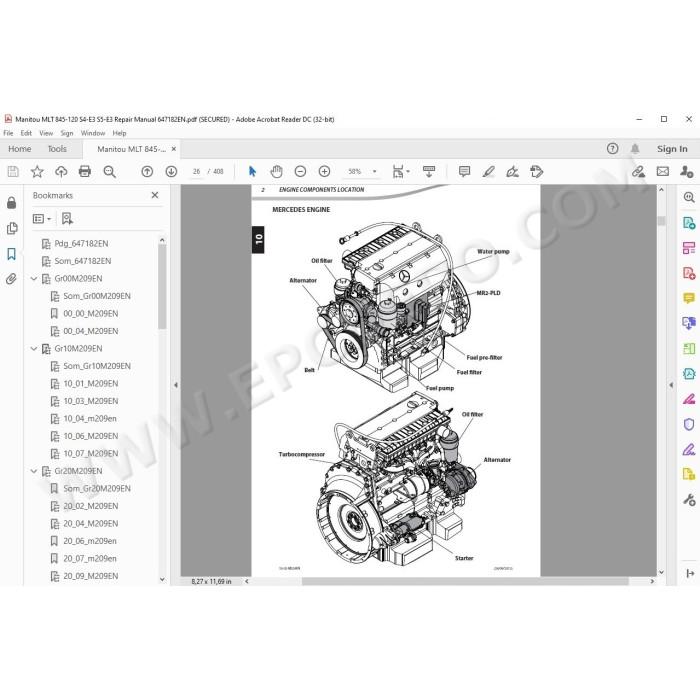700x700 pixels.
Task: Open the View menu
Action: point(46,133)
